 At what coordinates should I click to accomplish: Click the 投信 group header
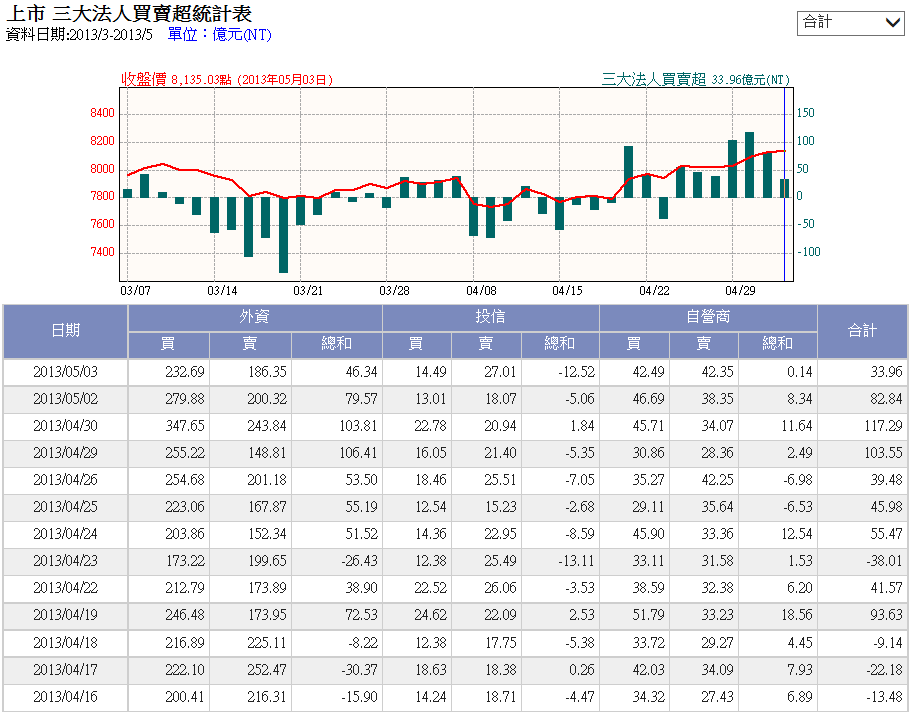coord(490,317)
